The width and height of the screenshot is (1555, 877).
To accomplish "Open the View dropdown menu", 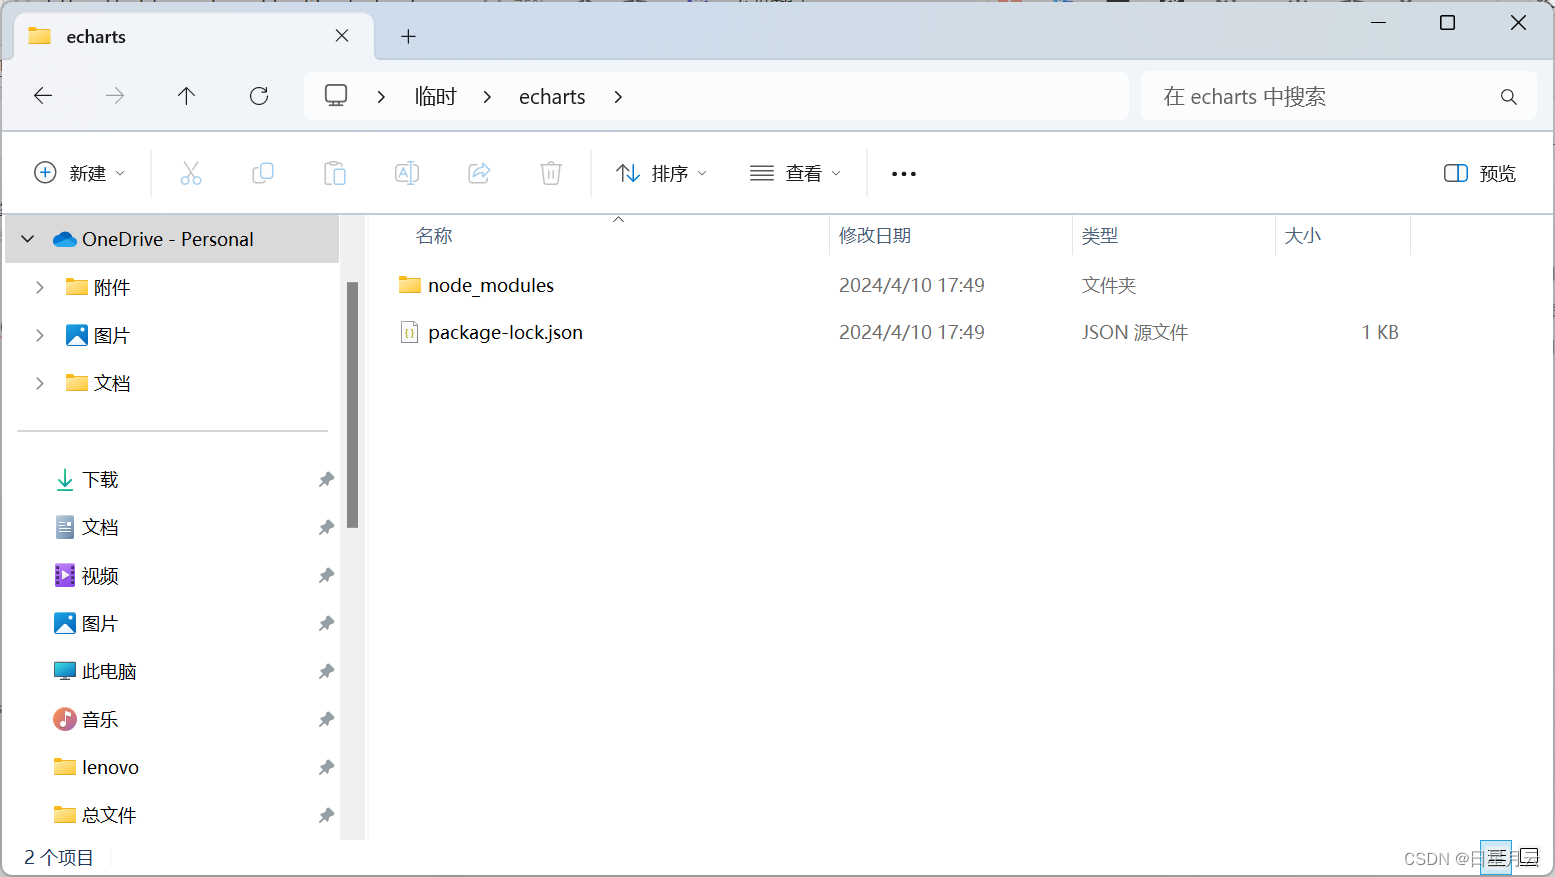I will 796,173.
